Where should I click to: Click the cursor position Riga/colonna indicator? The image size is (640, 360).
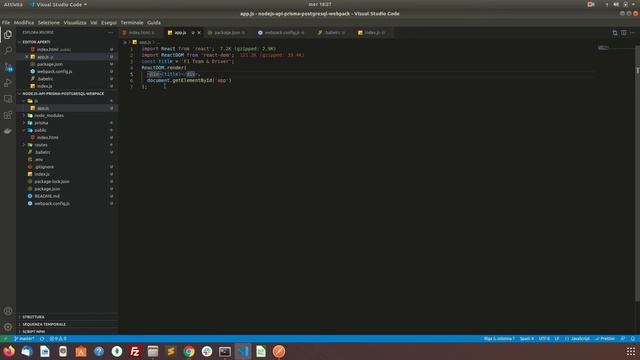tap(499, 339)
